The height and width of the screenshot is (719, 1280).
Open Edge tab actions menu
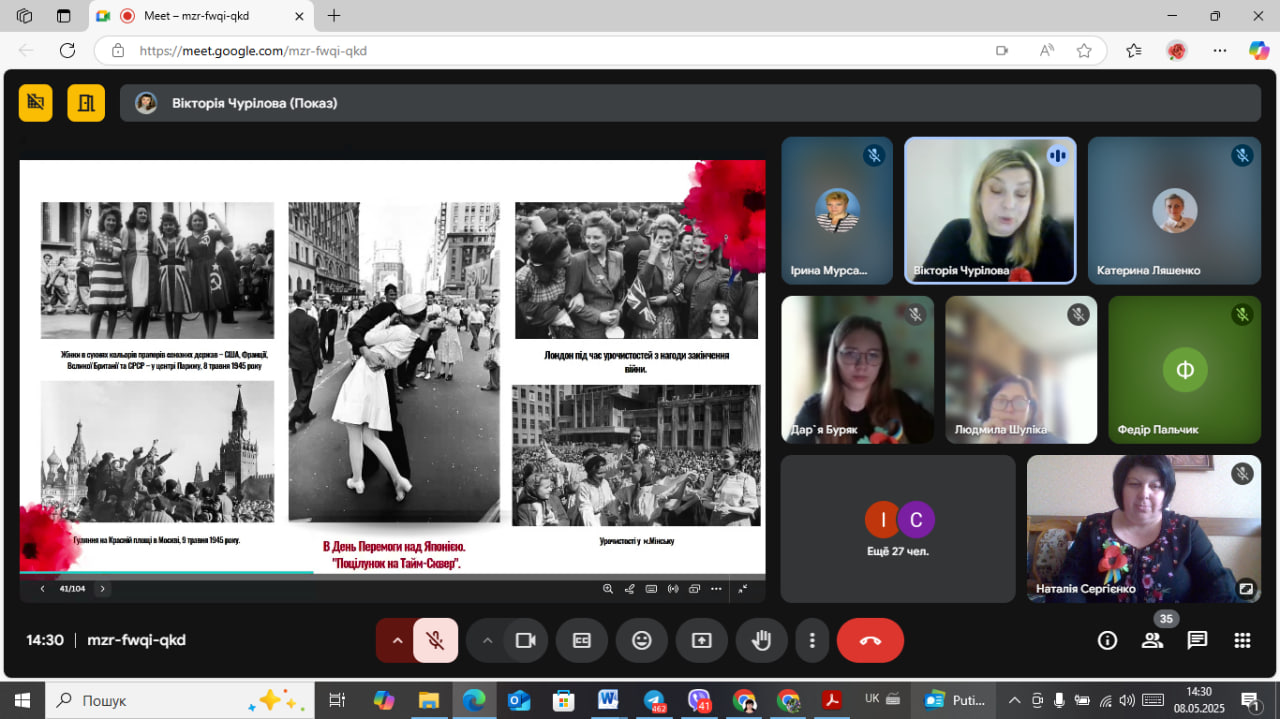tap(64, 16)
